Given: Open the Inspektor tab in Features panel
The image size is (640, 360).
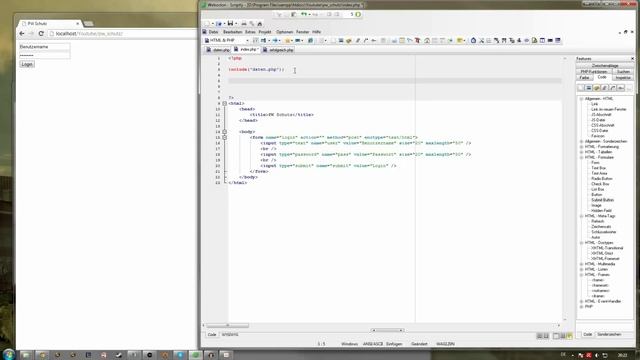Looking at the screenshot, I should click(x=623, y=78).
